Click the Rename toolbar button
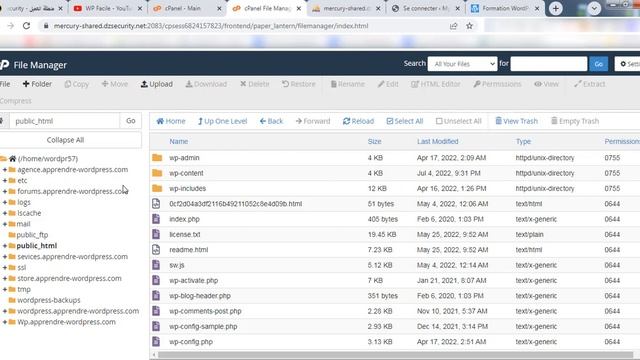Screen dimensions: 640x360 [x=347, y=84]
